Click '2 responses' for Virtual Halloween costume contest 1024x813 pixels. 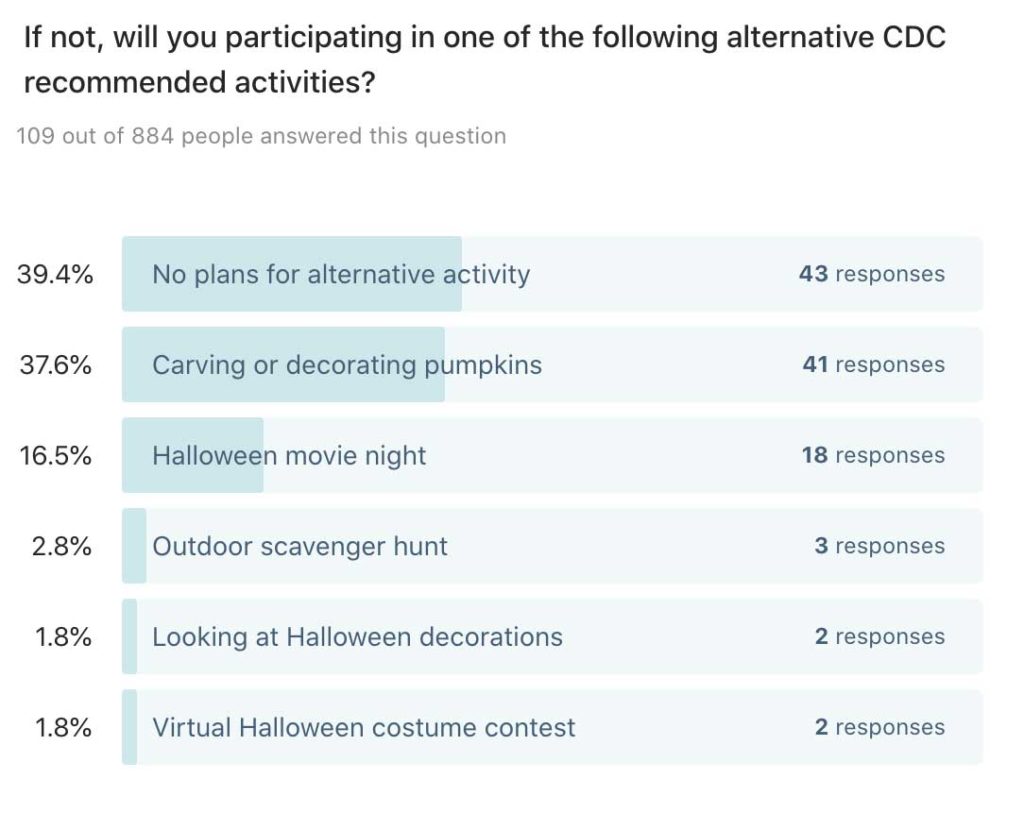(x=879, y=727)
